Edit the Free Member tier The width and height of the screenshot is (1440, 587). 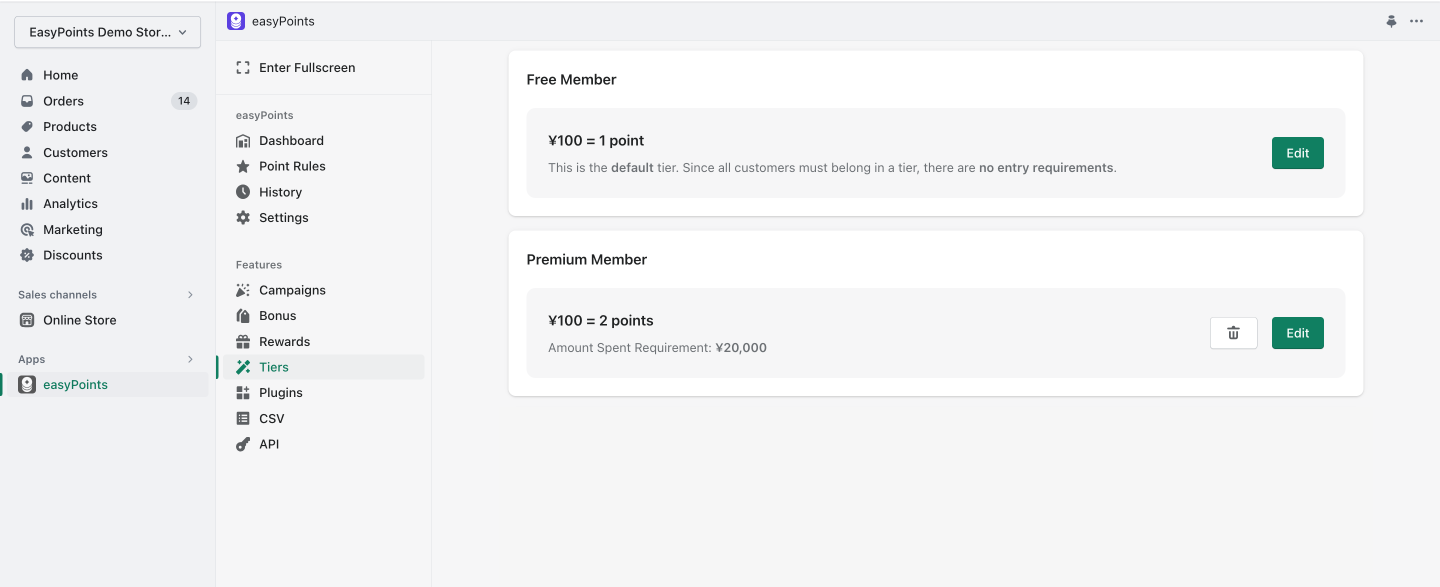point(1298,153)
